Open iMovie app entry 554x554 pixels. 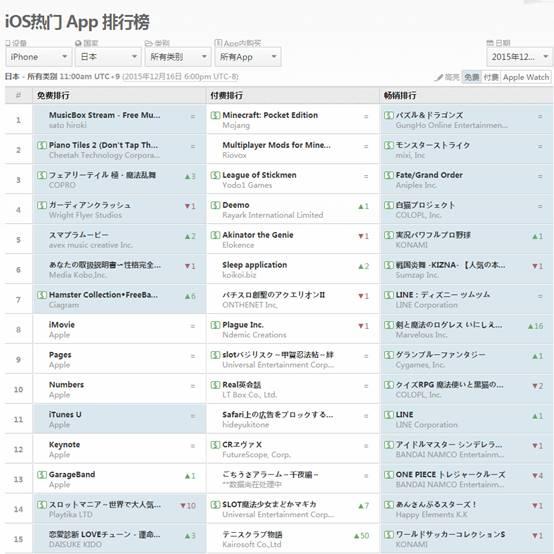point(62,325)
